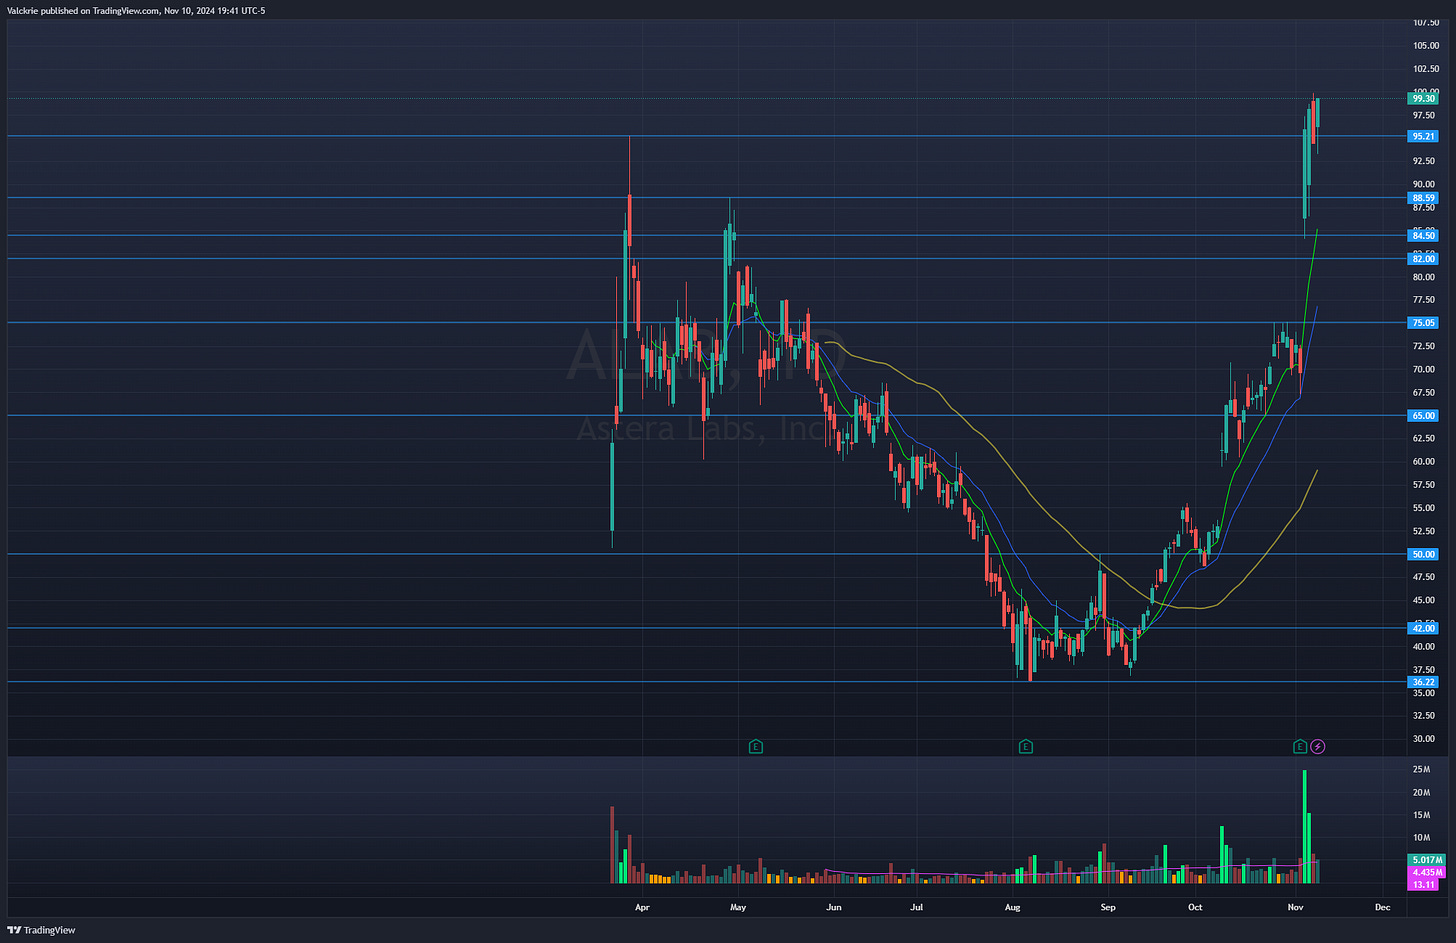Click the Sep label on time axis

1108,908
